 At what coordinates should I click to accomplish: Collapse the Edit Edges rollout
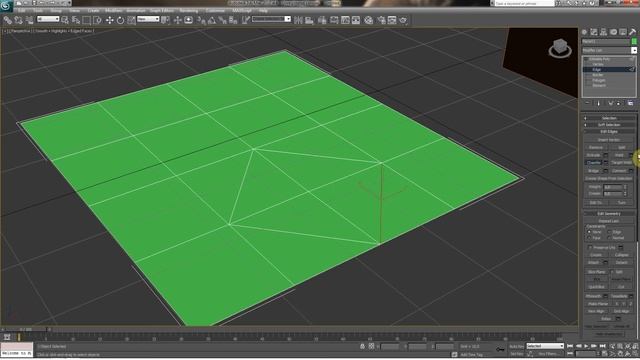click(x=609, y=132)
